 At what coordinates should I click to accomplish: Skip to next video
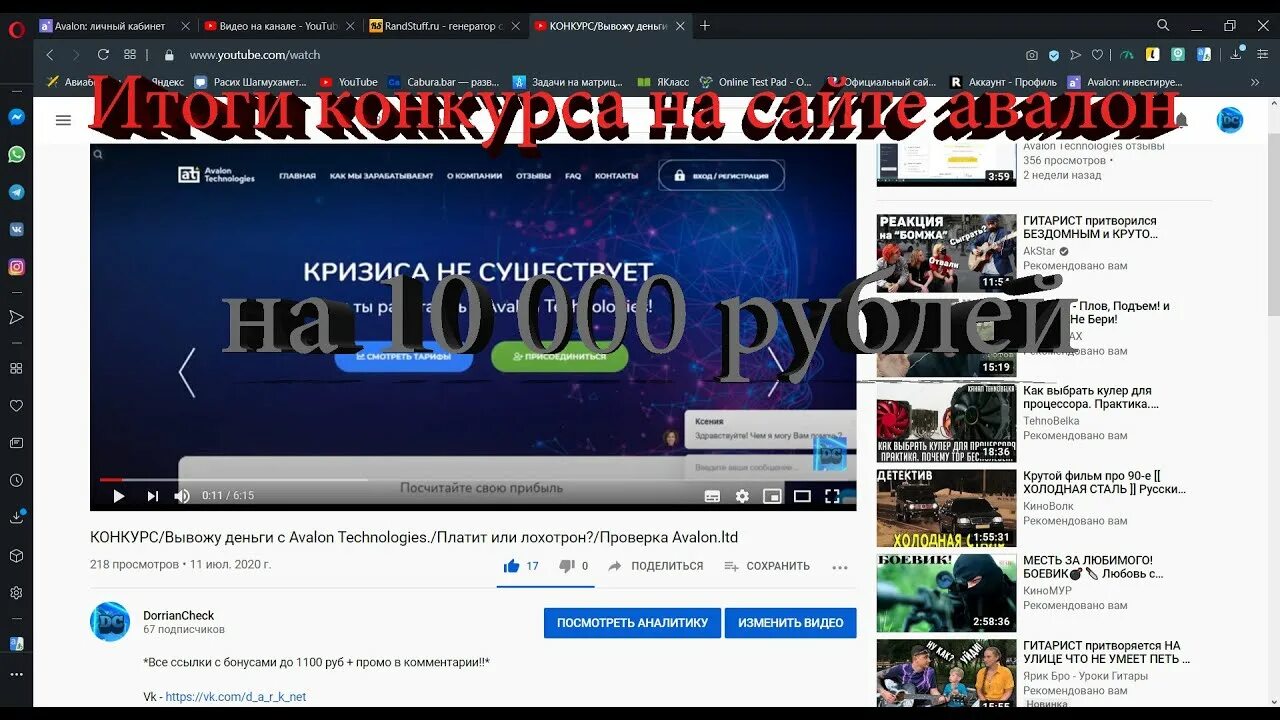click(152, 496)
